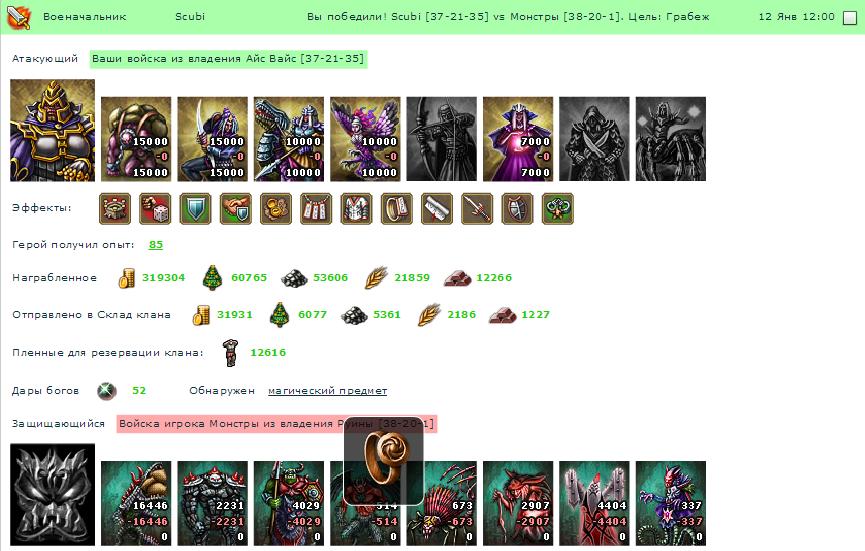Click the talisman necklace effect icon
This screenshot has height=551, width=865.
tap(316, 209)
